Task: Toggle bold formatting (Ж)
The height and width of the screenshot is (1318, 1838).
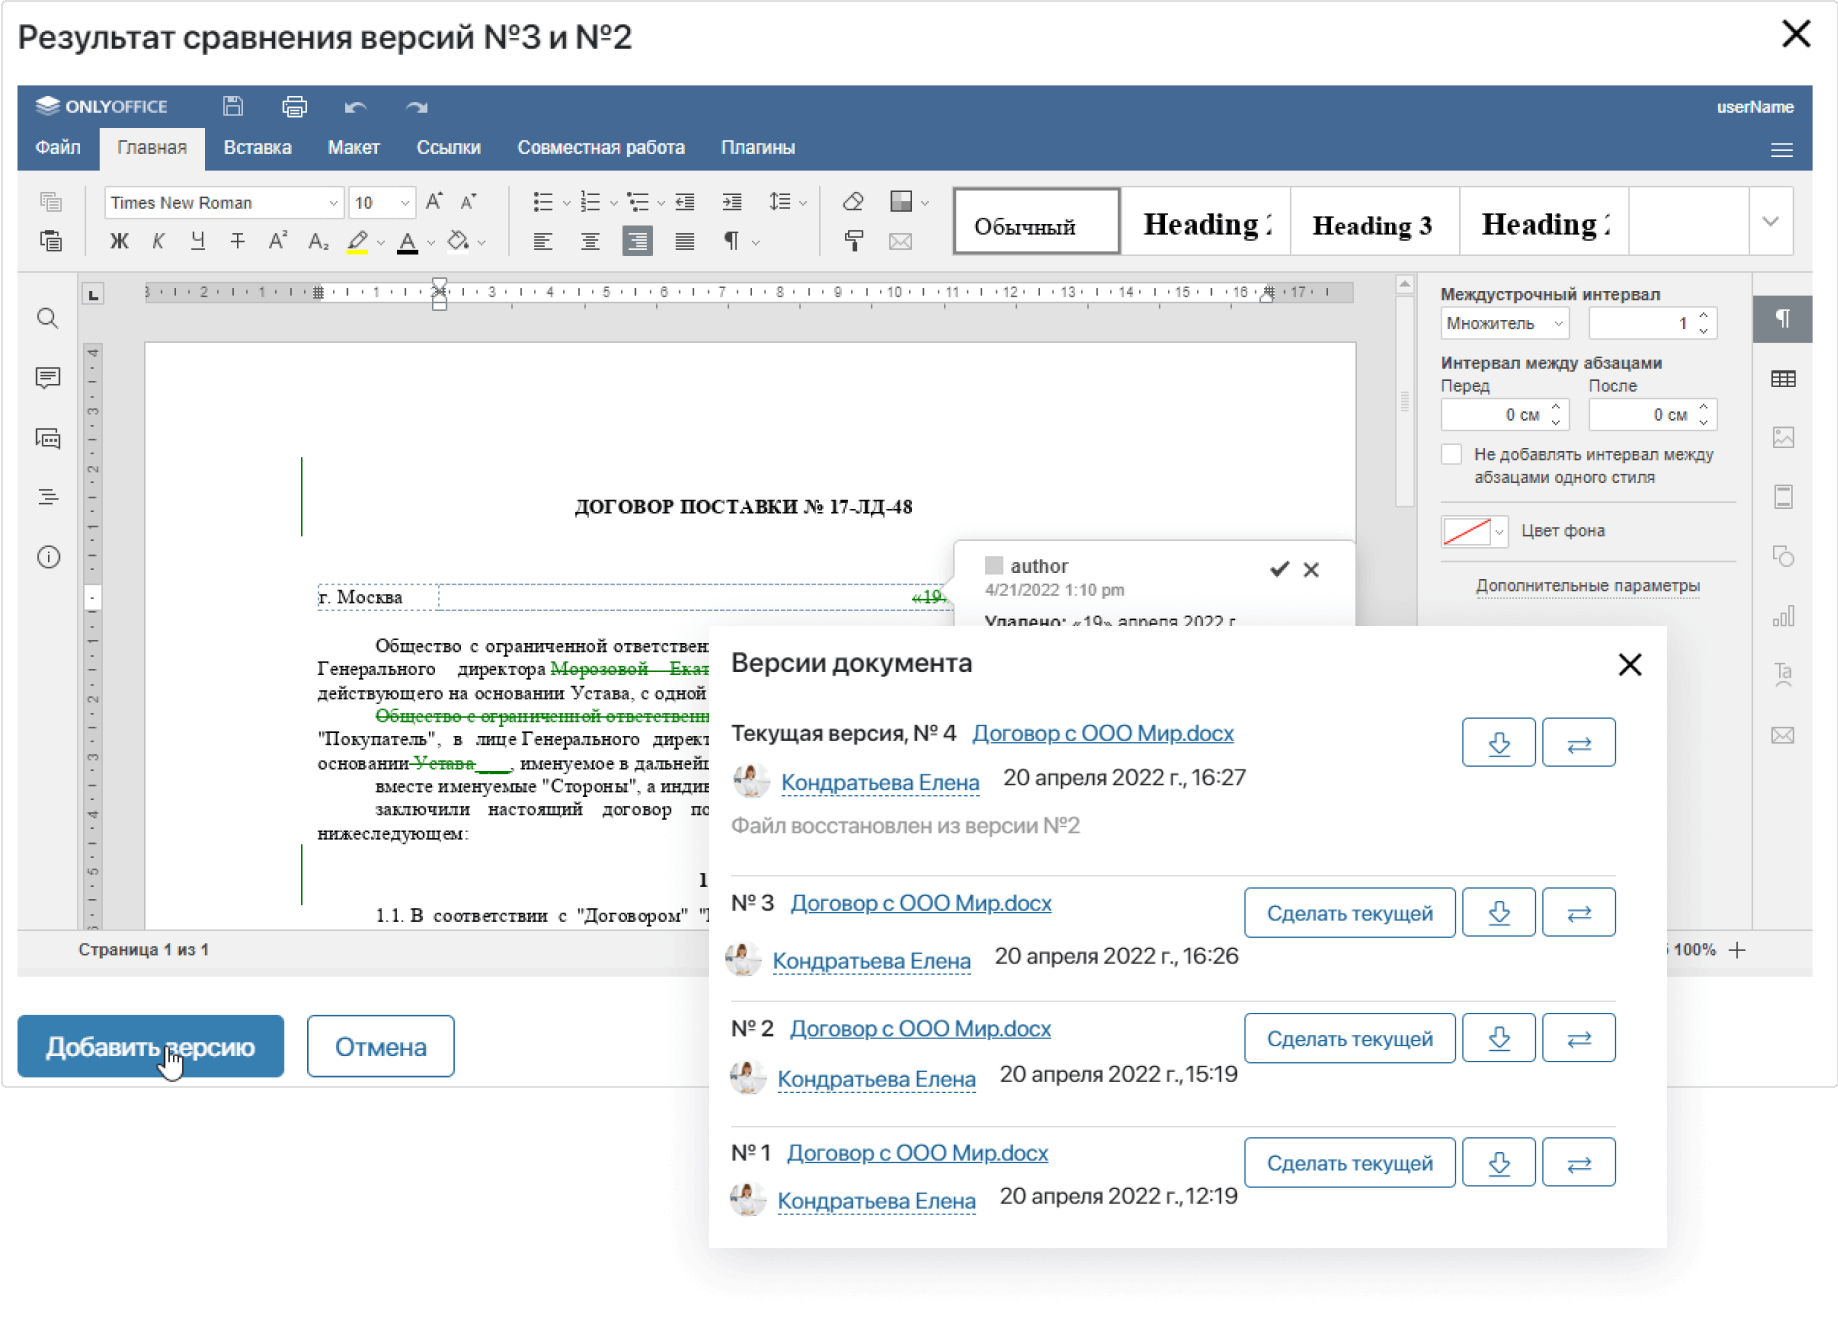Action: point(119,241)
